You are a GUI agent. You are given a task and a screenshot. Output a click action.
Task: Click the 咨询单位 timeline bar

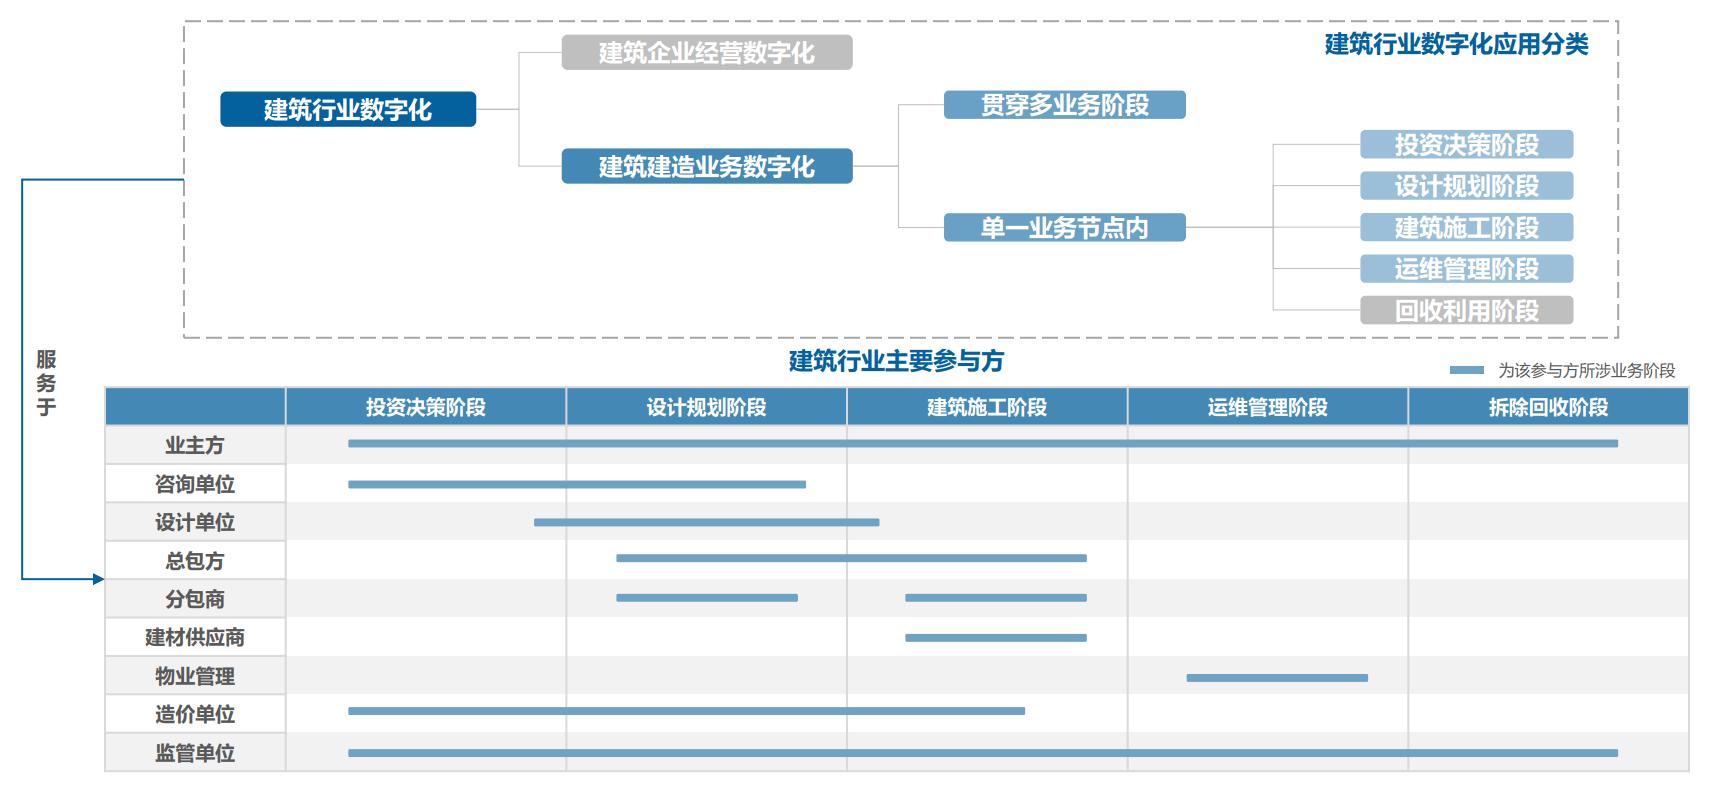577,484
